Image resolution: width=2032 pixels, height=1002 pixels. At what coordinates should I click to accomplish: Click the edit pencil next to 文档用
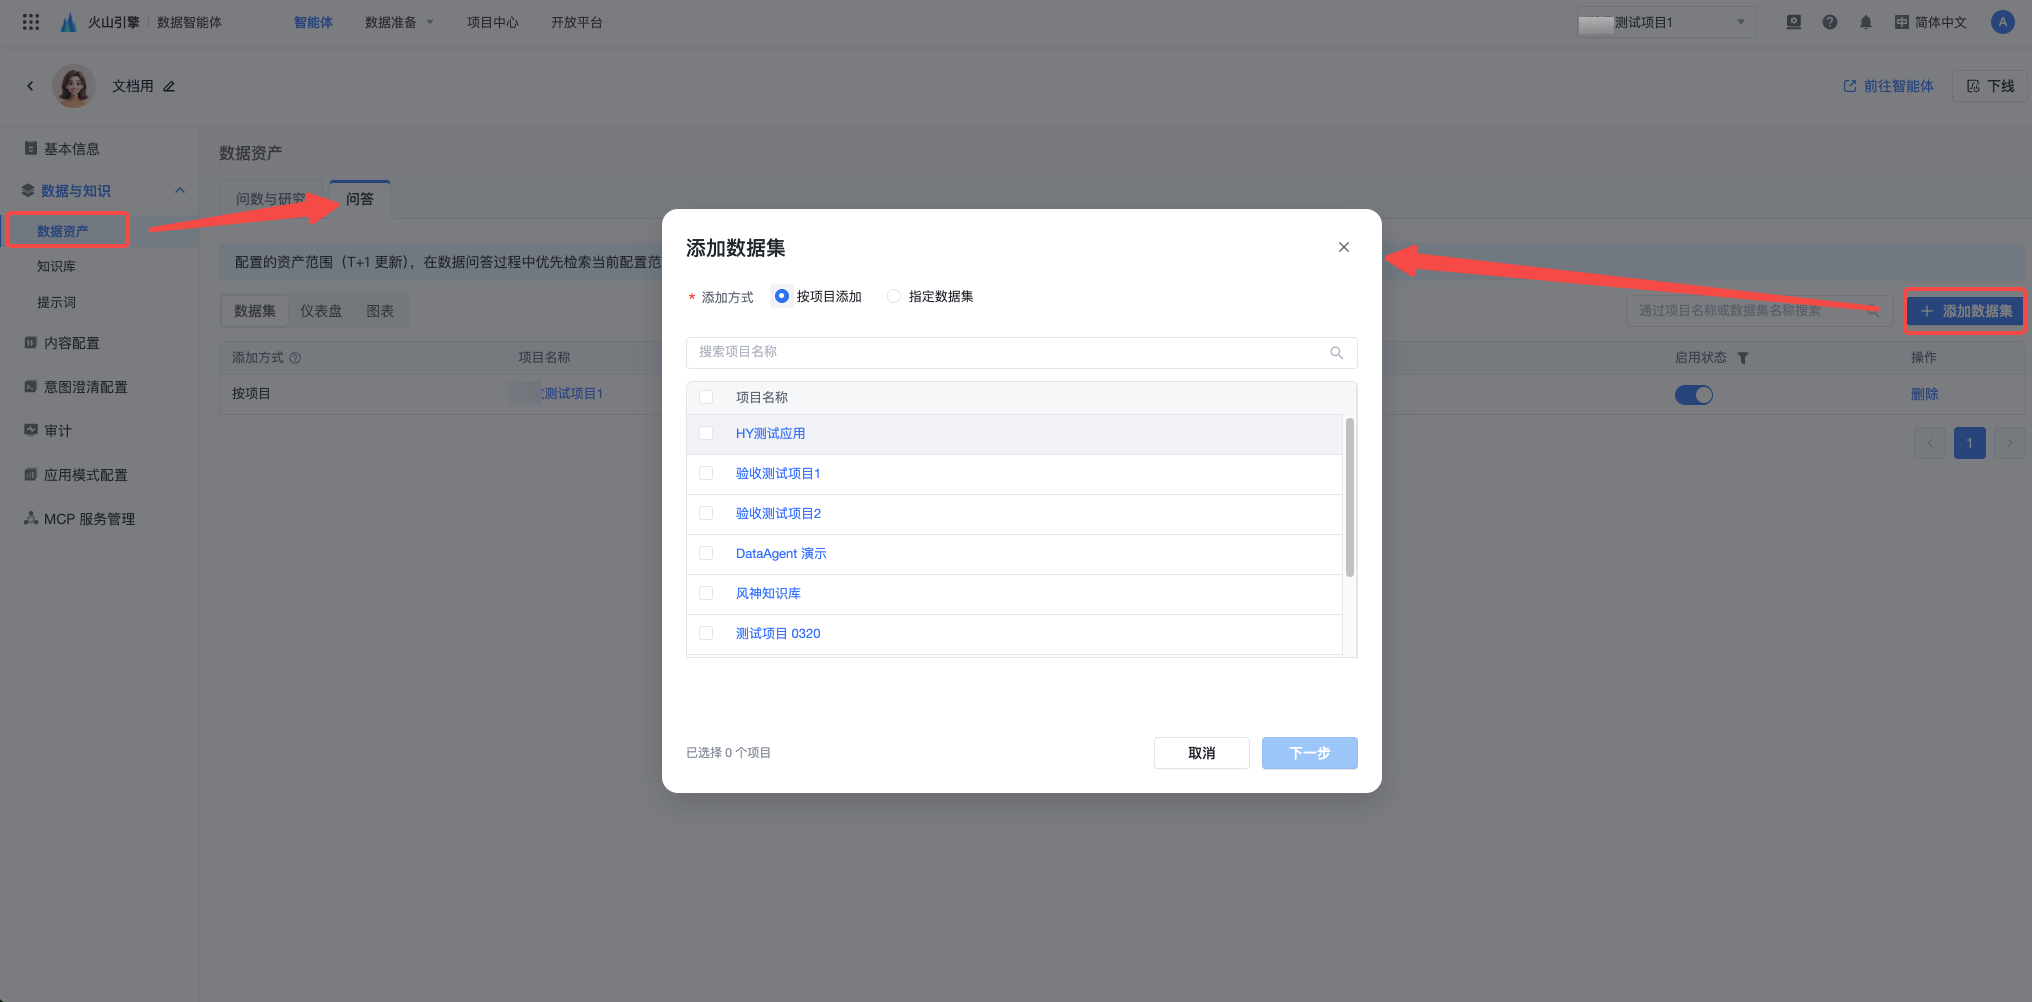(169, 87)
